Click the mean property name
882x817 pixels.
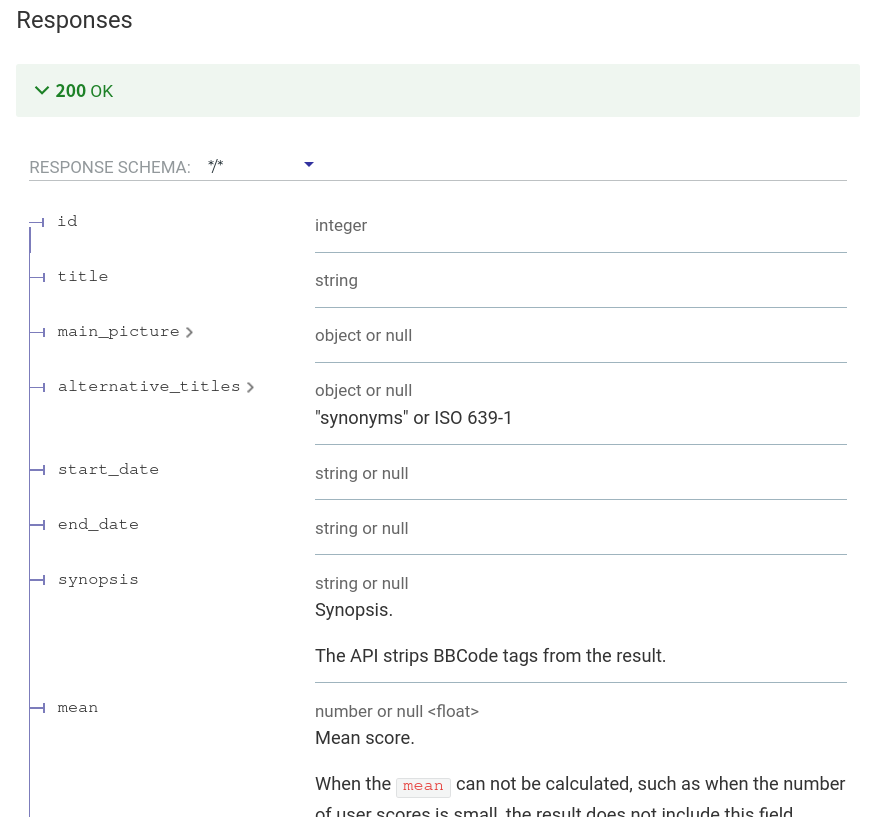(x=78, y=708)
